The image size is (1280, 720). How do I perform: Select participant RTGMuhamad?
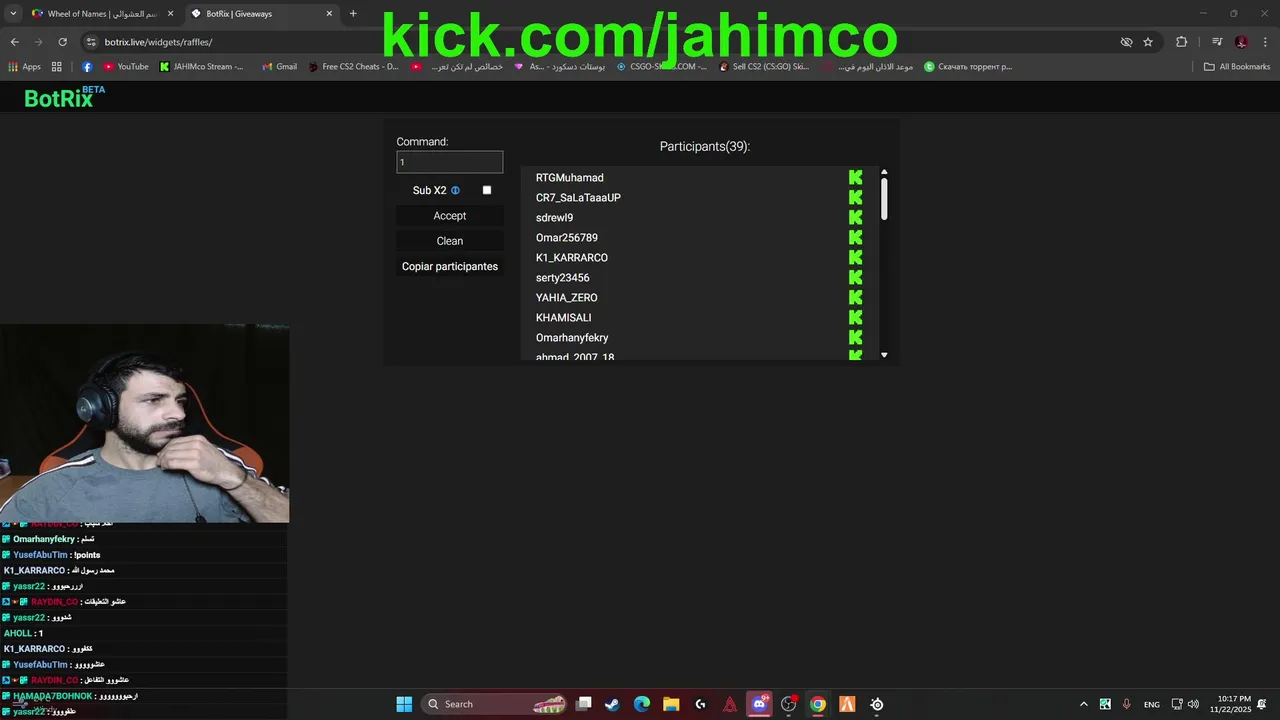click(x=570, y=178)
